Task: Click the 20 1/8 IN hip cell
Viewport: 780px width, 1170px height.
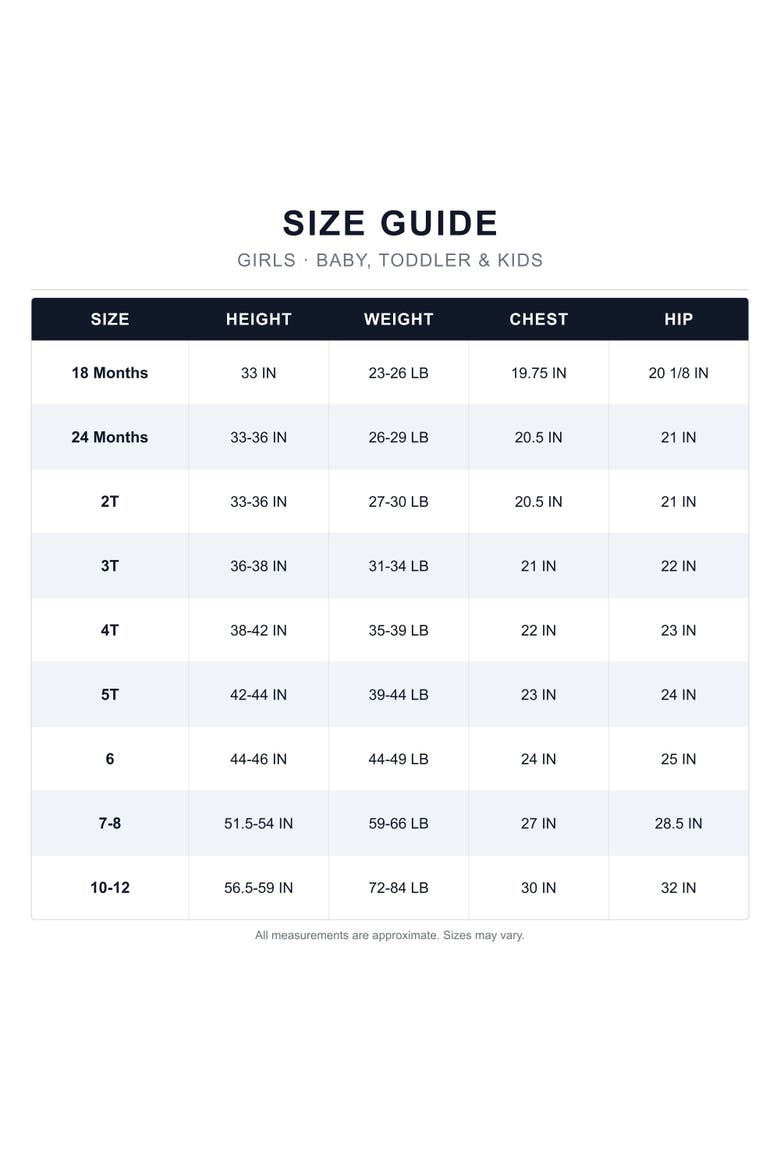Action: pos(678,373)
